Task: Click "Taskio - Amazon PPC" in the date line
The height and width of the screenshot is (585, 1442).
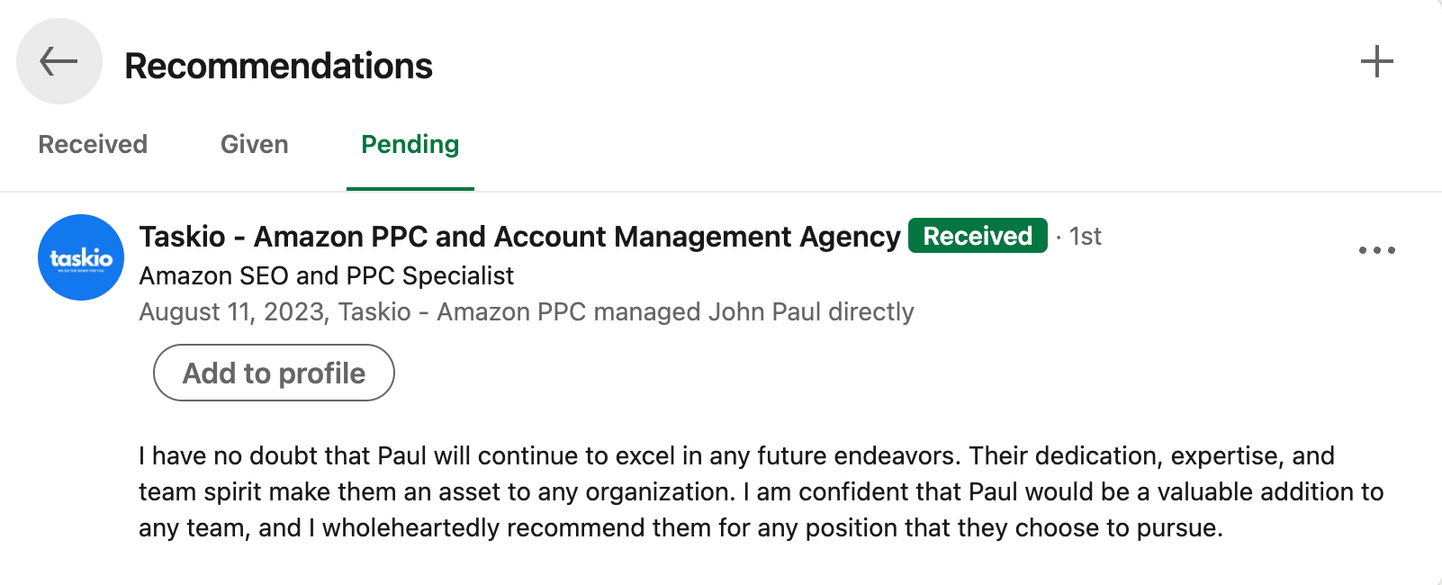Action: [462, 312]
